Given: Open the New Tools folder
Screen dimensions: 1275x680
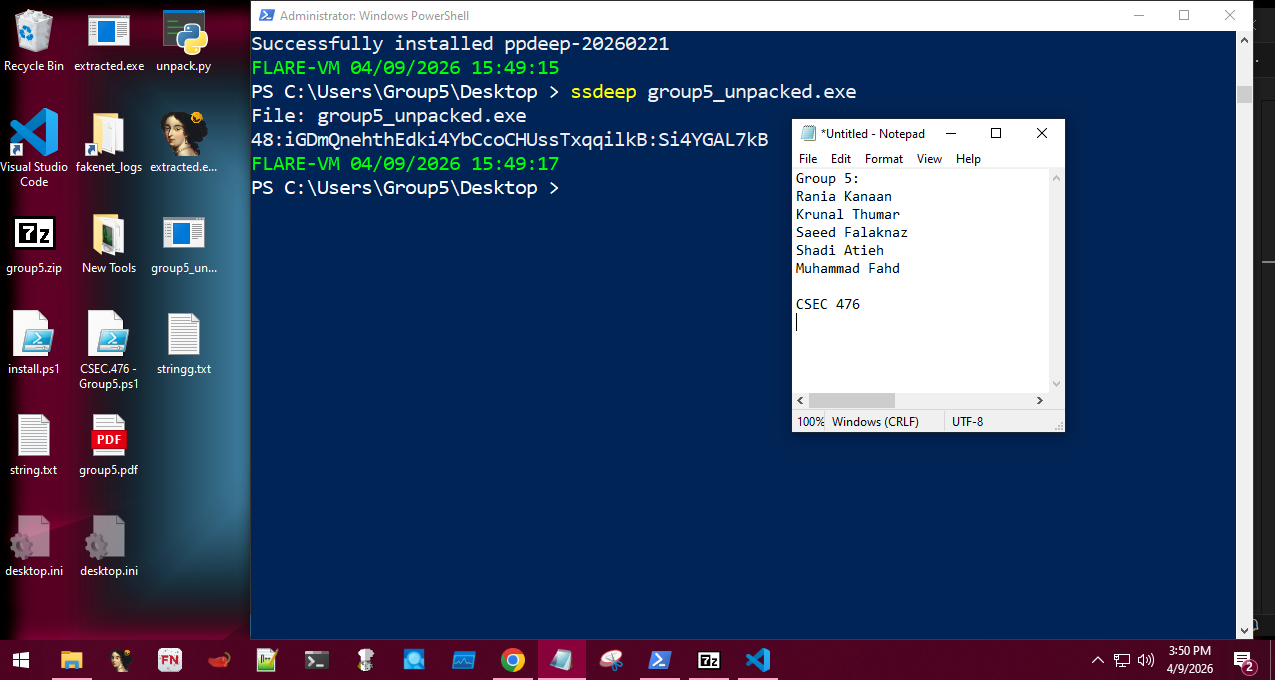Looking at the screenshot, I should pos(109,243).
